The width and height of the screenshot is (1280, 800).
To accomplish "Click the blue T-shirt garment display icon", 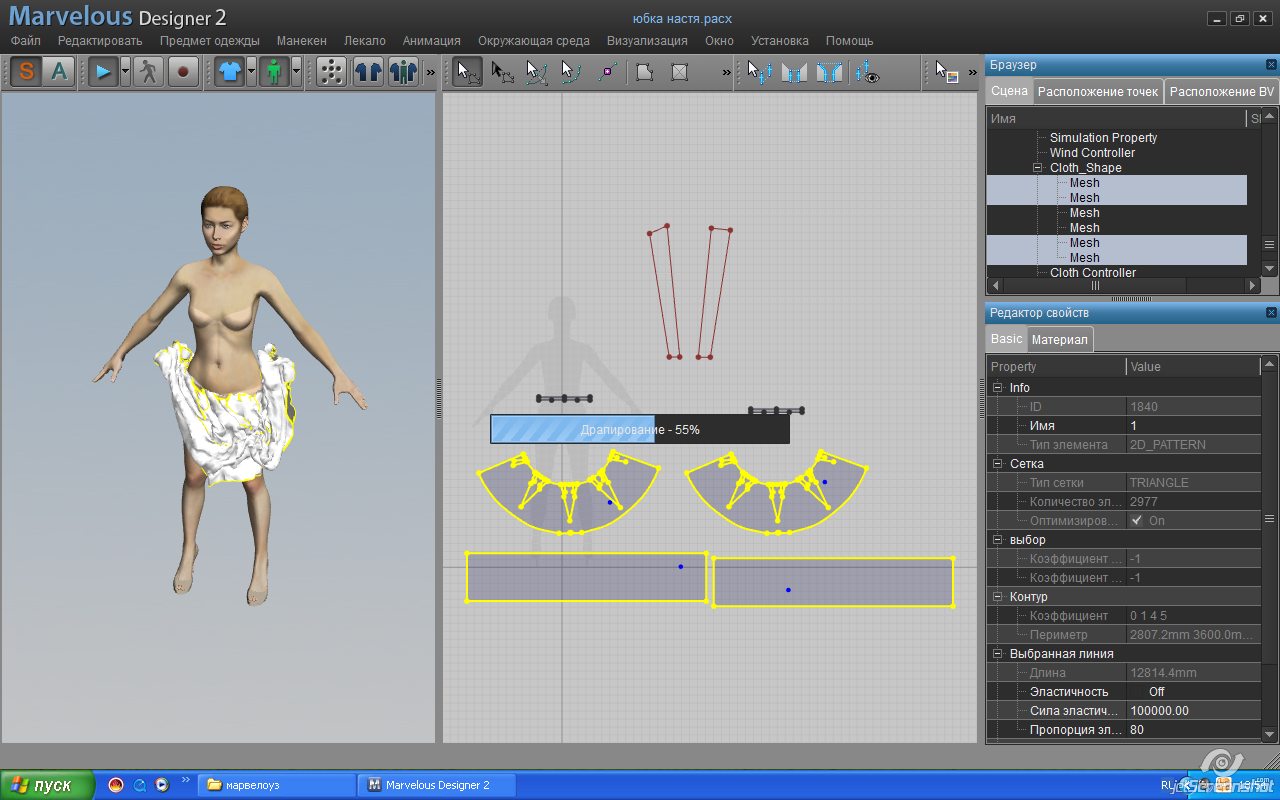I will [229, 72].
